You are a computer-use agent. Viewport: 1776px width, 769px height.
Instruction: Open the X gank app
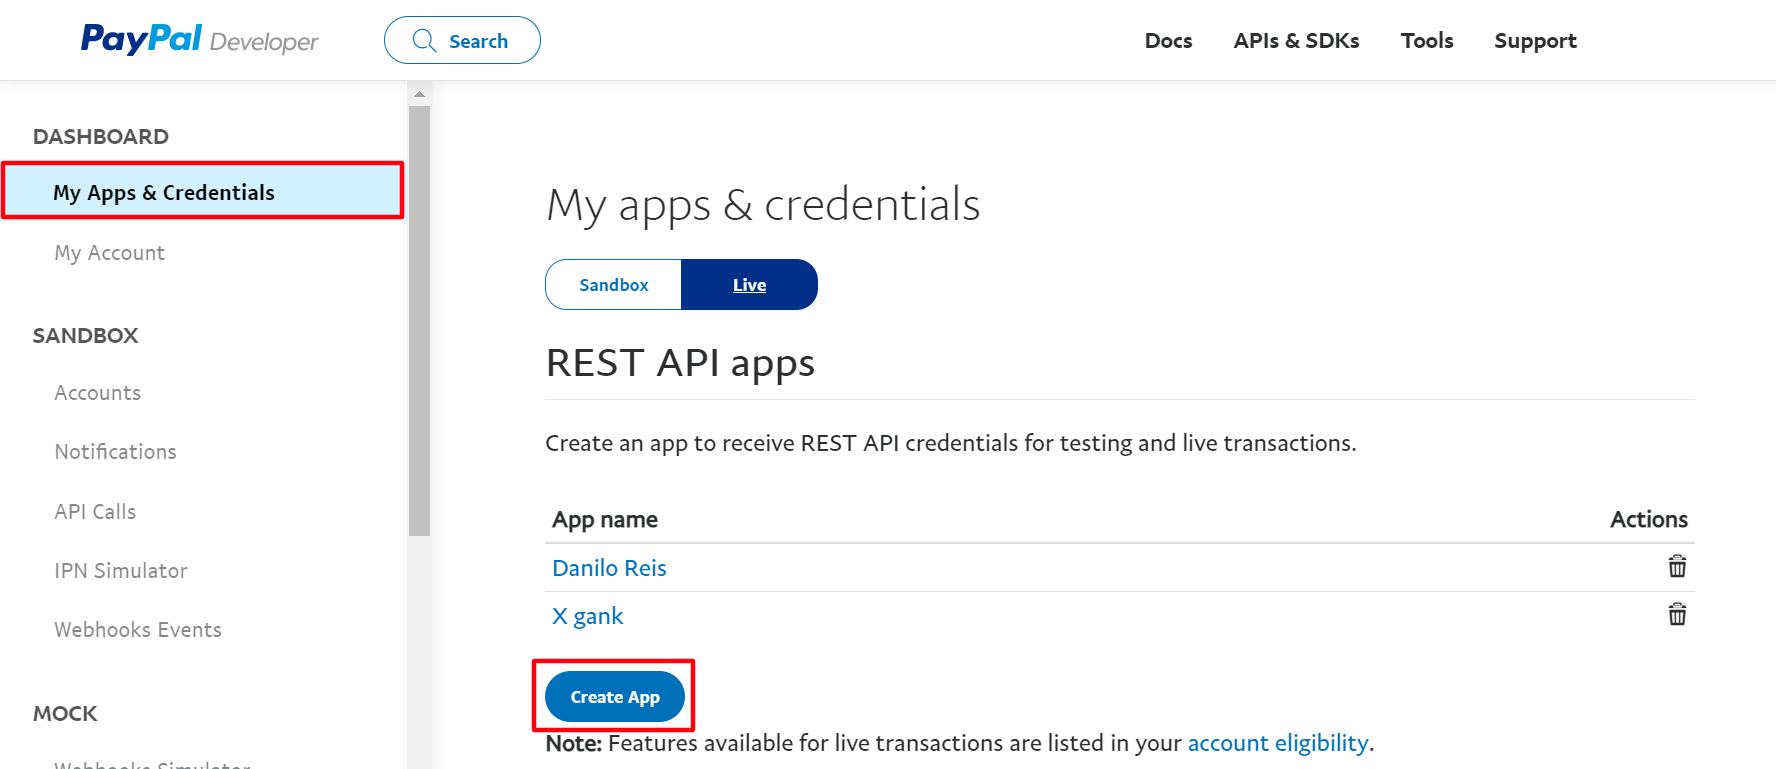click(x=587, y=616)
